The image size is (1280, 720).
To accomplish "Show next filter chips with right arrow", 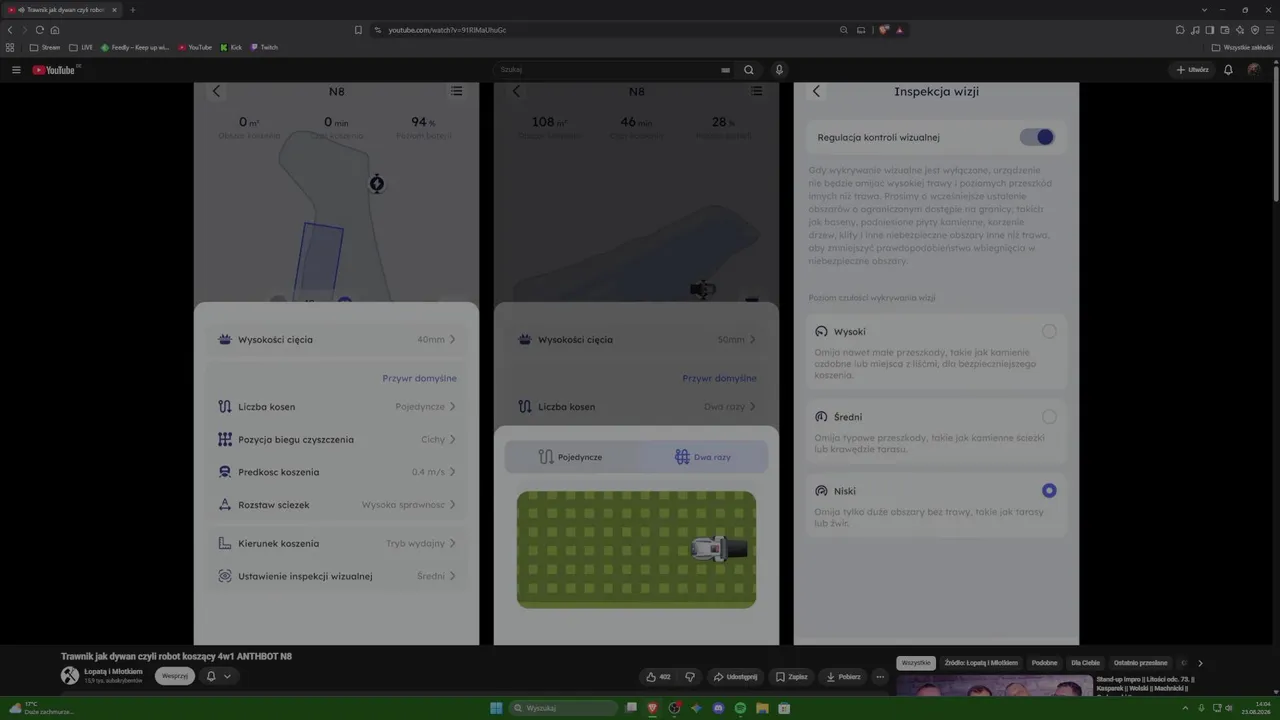I will (1200, 663).
